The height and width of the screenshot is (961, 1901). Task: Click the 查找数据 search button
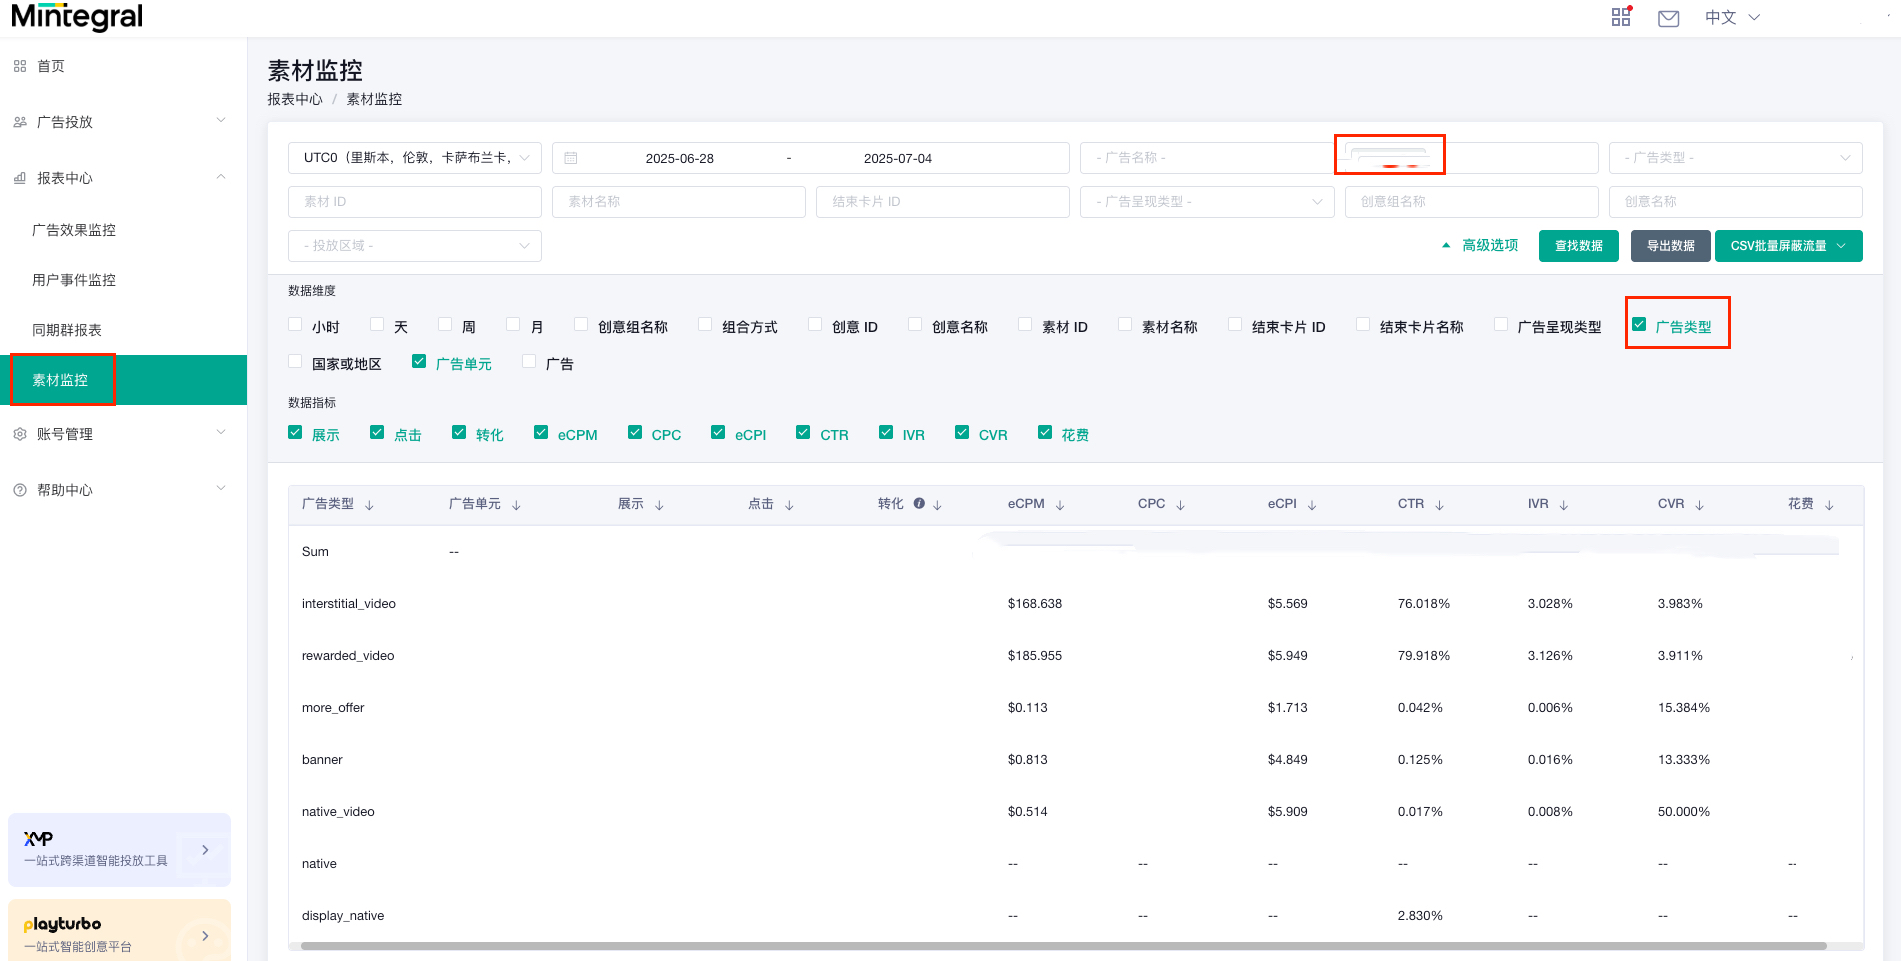pyautogui.click(x=1578, y=245)
